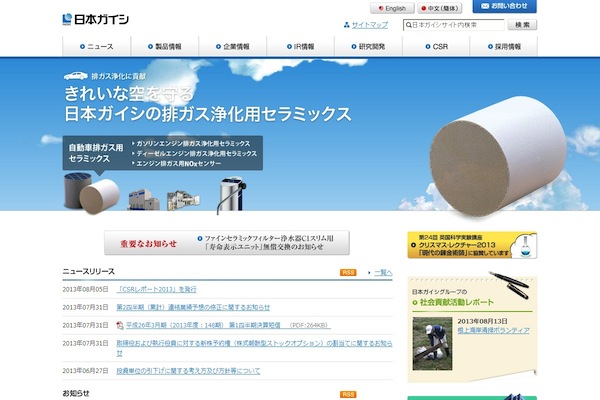Open the クリスマス・レクチャー2013 banner
600x400 pixels.
click(x=472, y=245)
